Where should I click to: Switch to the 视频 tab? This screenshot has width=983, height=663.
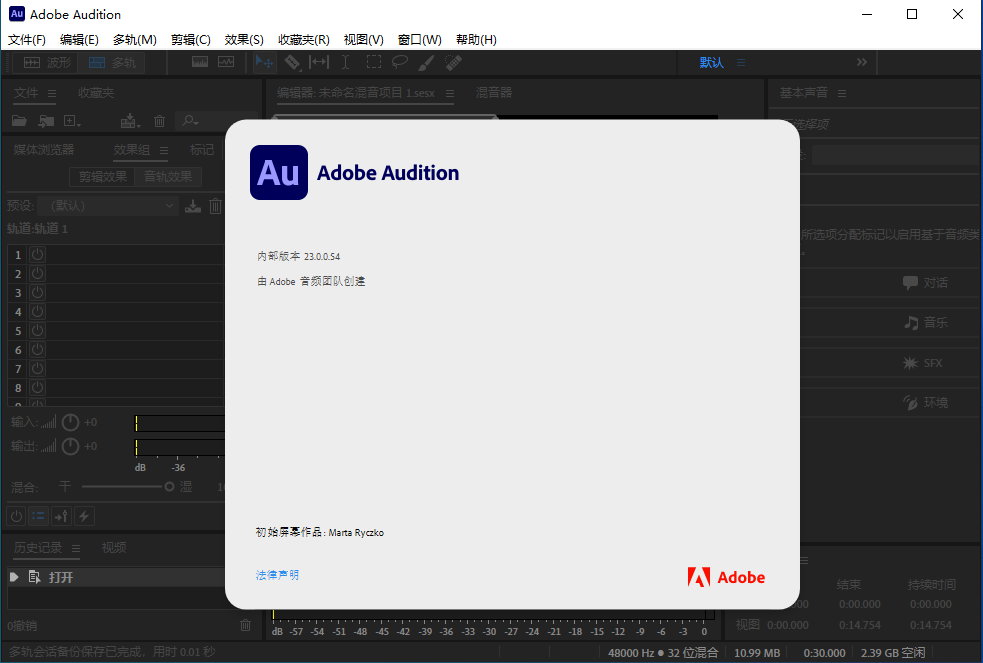pyautogui.click(x=114, y=548)
